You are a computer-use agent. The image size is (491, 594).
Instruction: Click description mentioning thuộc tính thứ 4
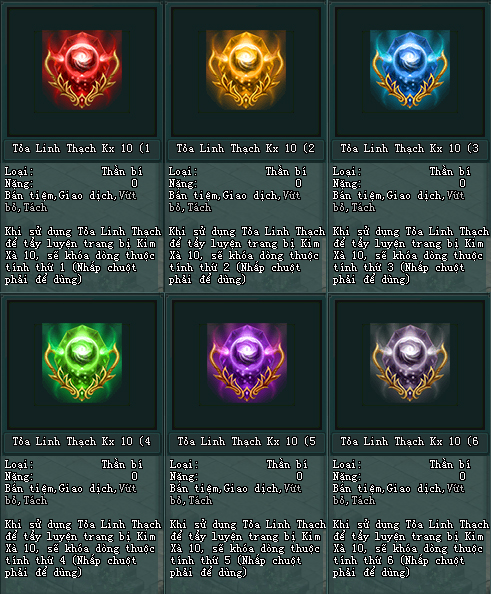(x=83, y=548)
